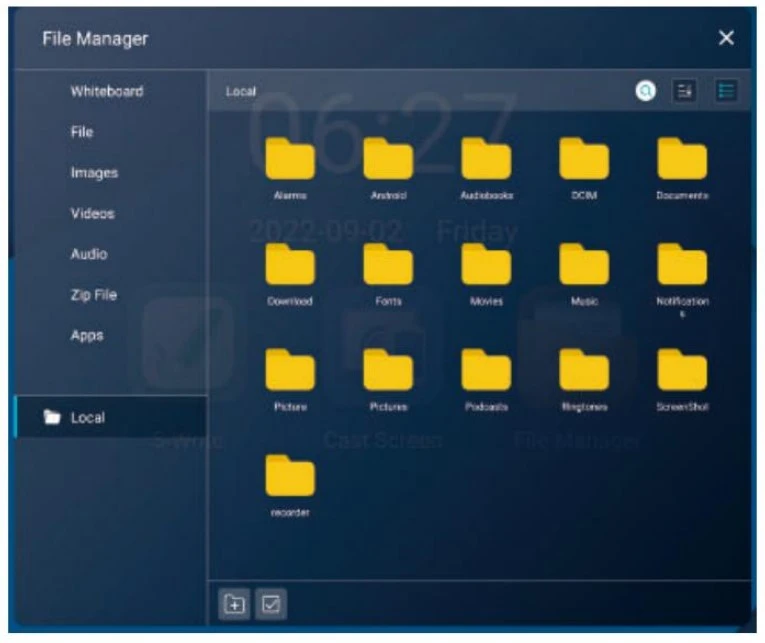The width and height of the screenshot is (765, 643).
Task: Click the Local path breadcrumb
Action: [241, 91]
